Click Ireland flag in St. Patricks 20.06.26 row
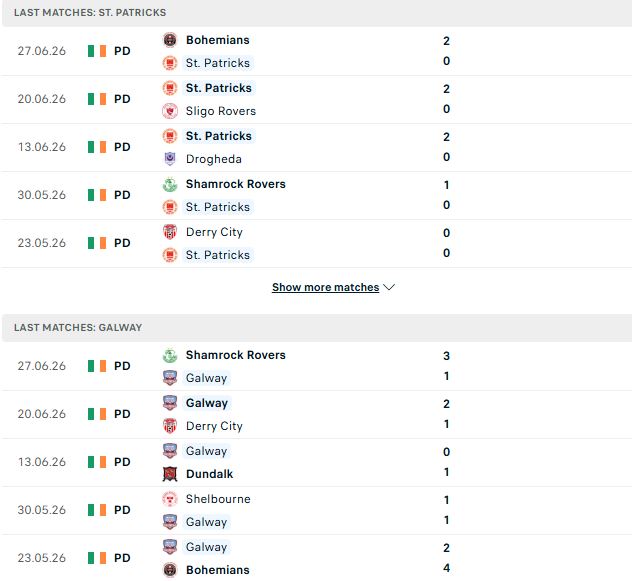The width and height of the screenshot is (632, 581). click(97, 99)
